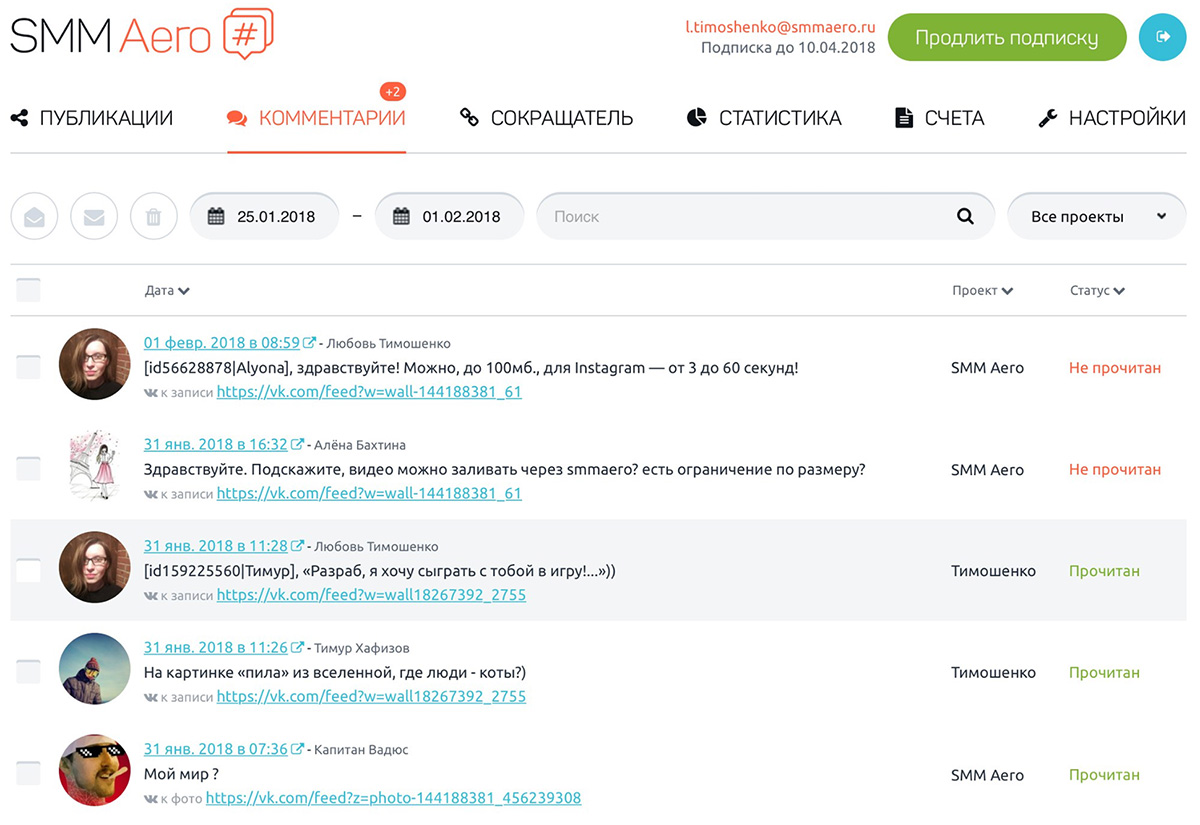
Task: Open the photo-144188381_456239308 link
Action: pyautogui.click(x=393, y=798)
